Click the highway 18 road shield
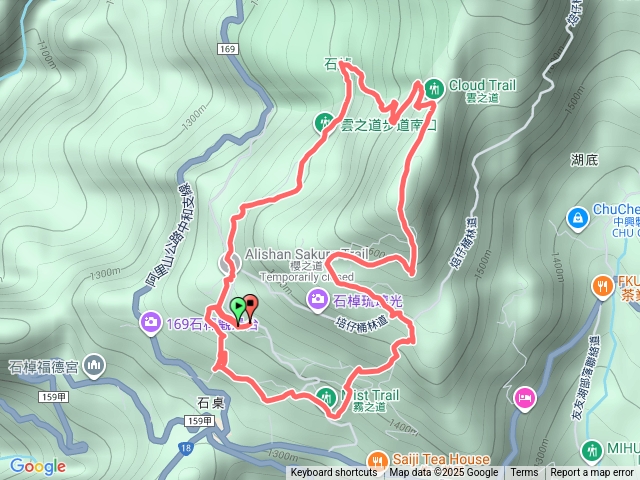Viewport: 640px width, 480px height. pyautogui.click(x=185, y=448)
